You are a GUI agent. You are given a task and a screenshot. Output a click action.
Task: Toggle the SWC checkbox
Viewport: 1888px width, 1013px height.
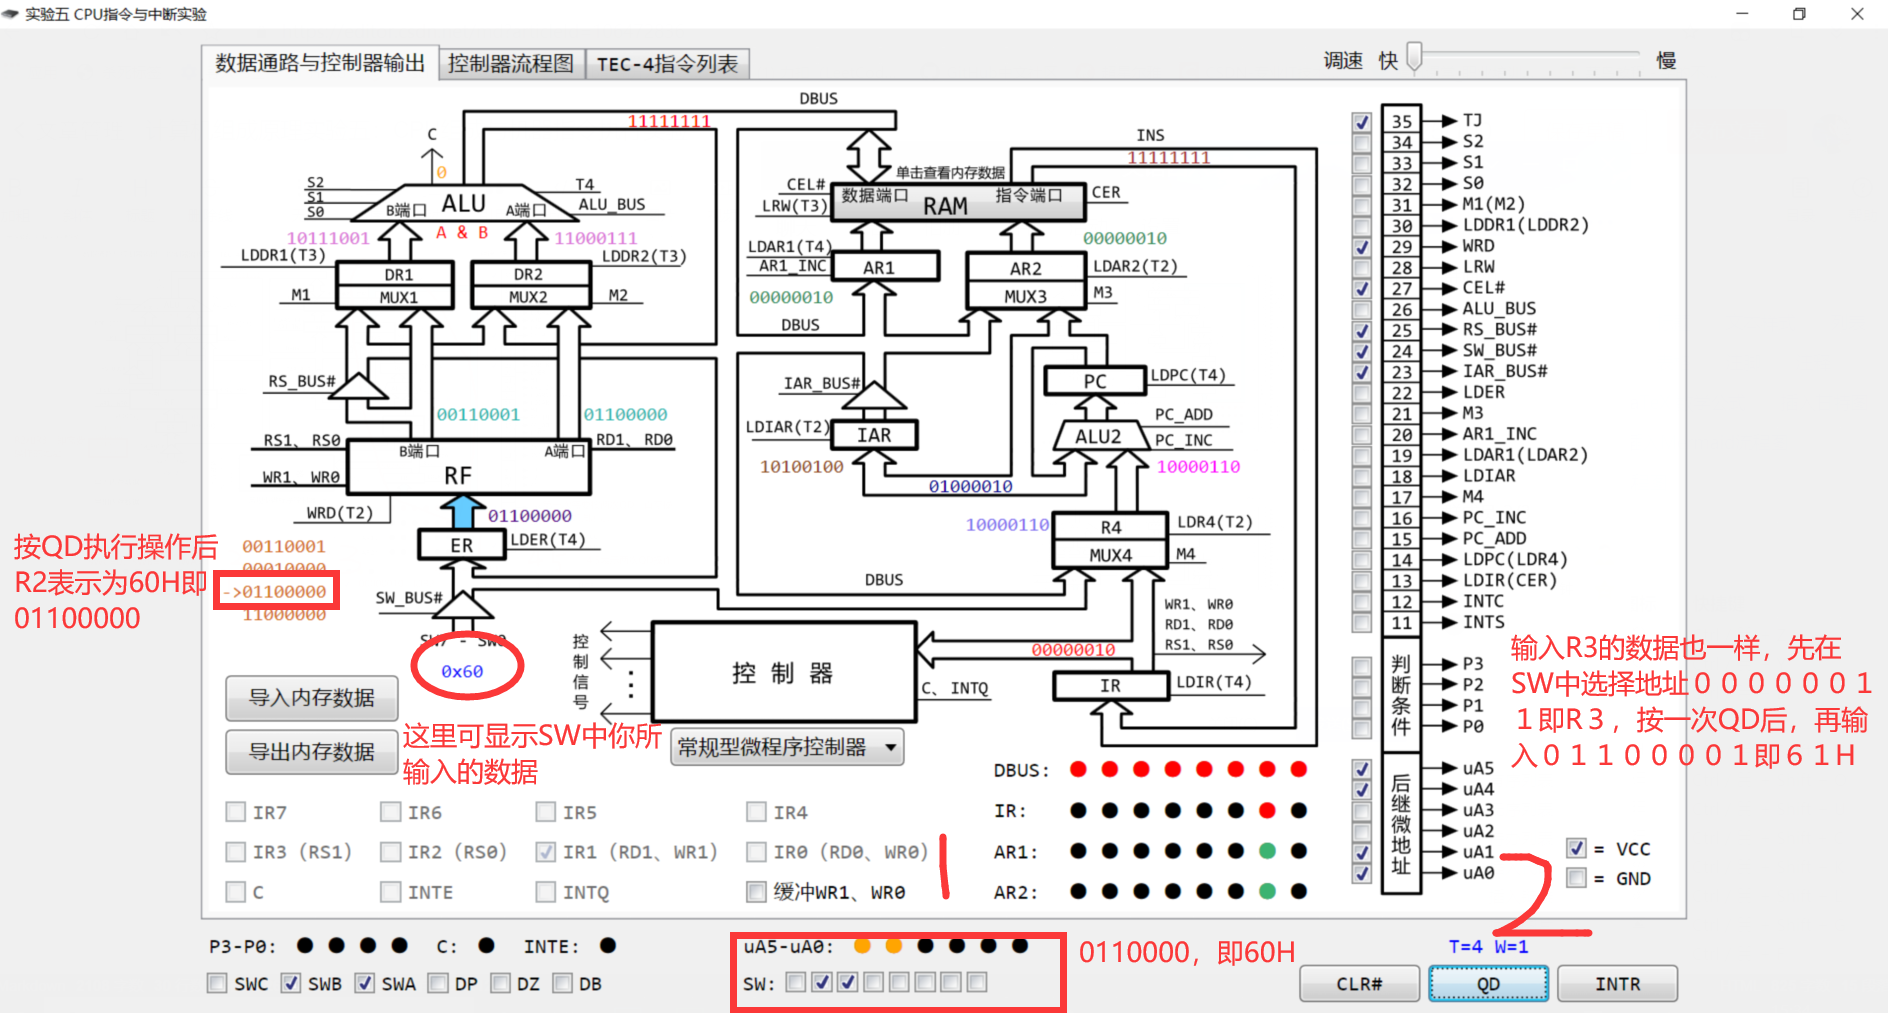click(217, 984)
